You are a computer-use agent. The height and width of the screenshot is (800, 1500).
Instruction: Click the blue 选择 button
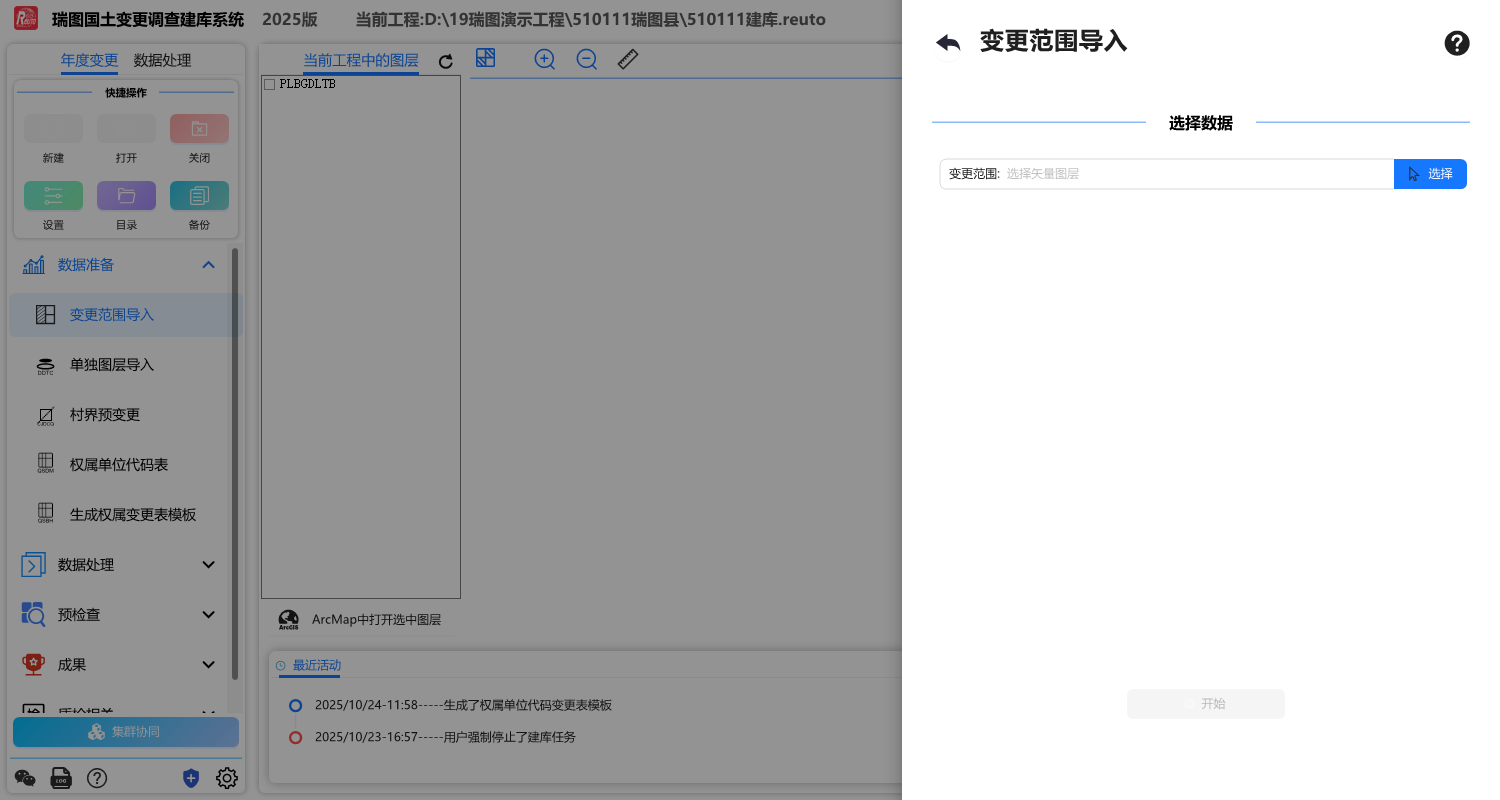click(1430, 174)
